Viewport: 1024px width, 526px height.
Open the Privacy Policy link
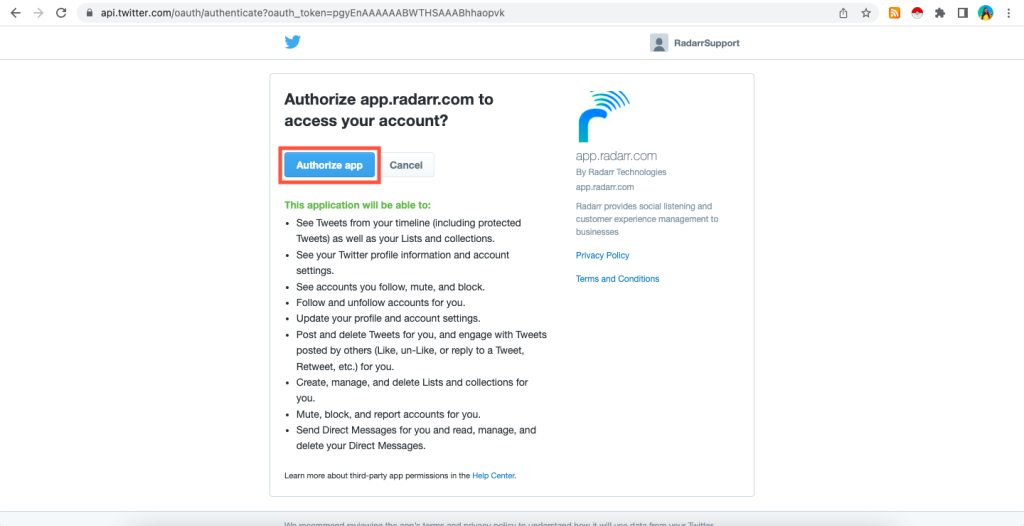[x=603, y=255]
